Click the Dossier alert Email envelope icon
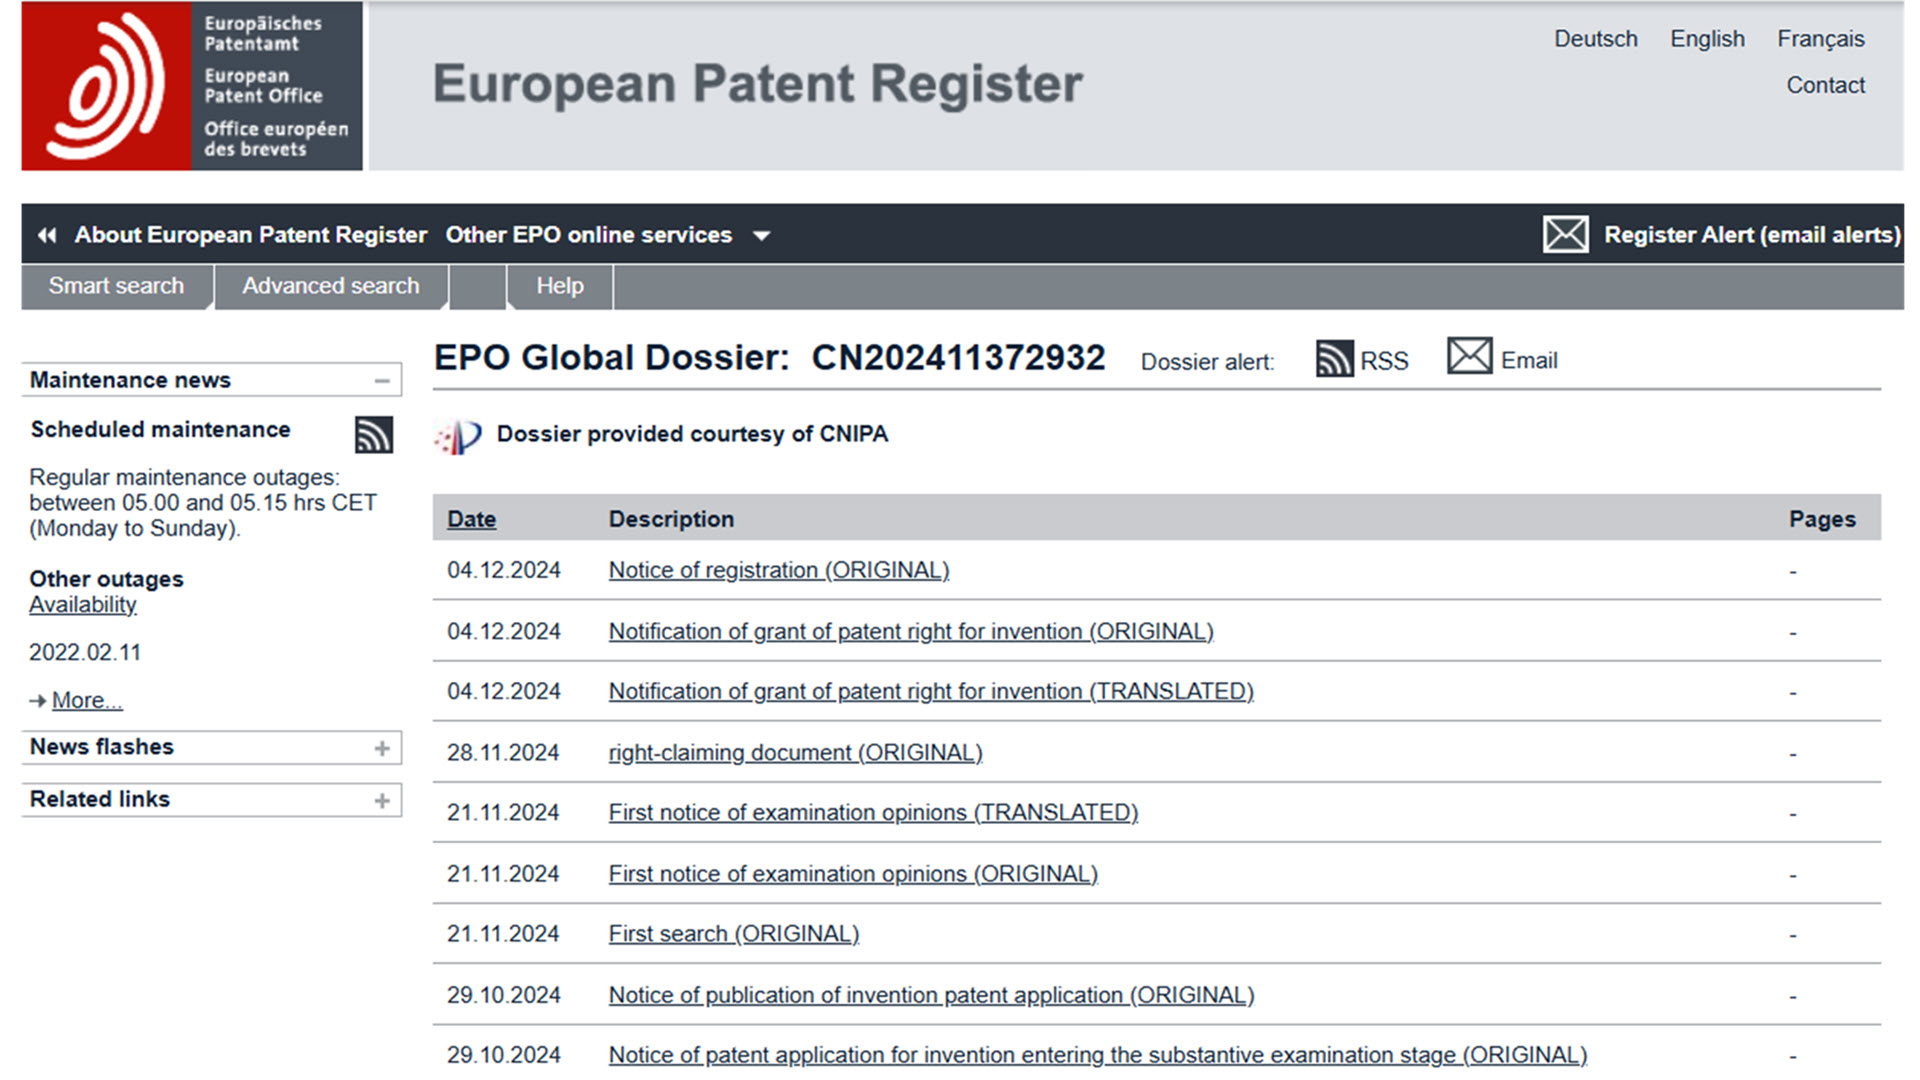This screenshot has height=1080, width=1920. 1469,356
